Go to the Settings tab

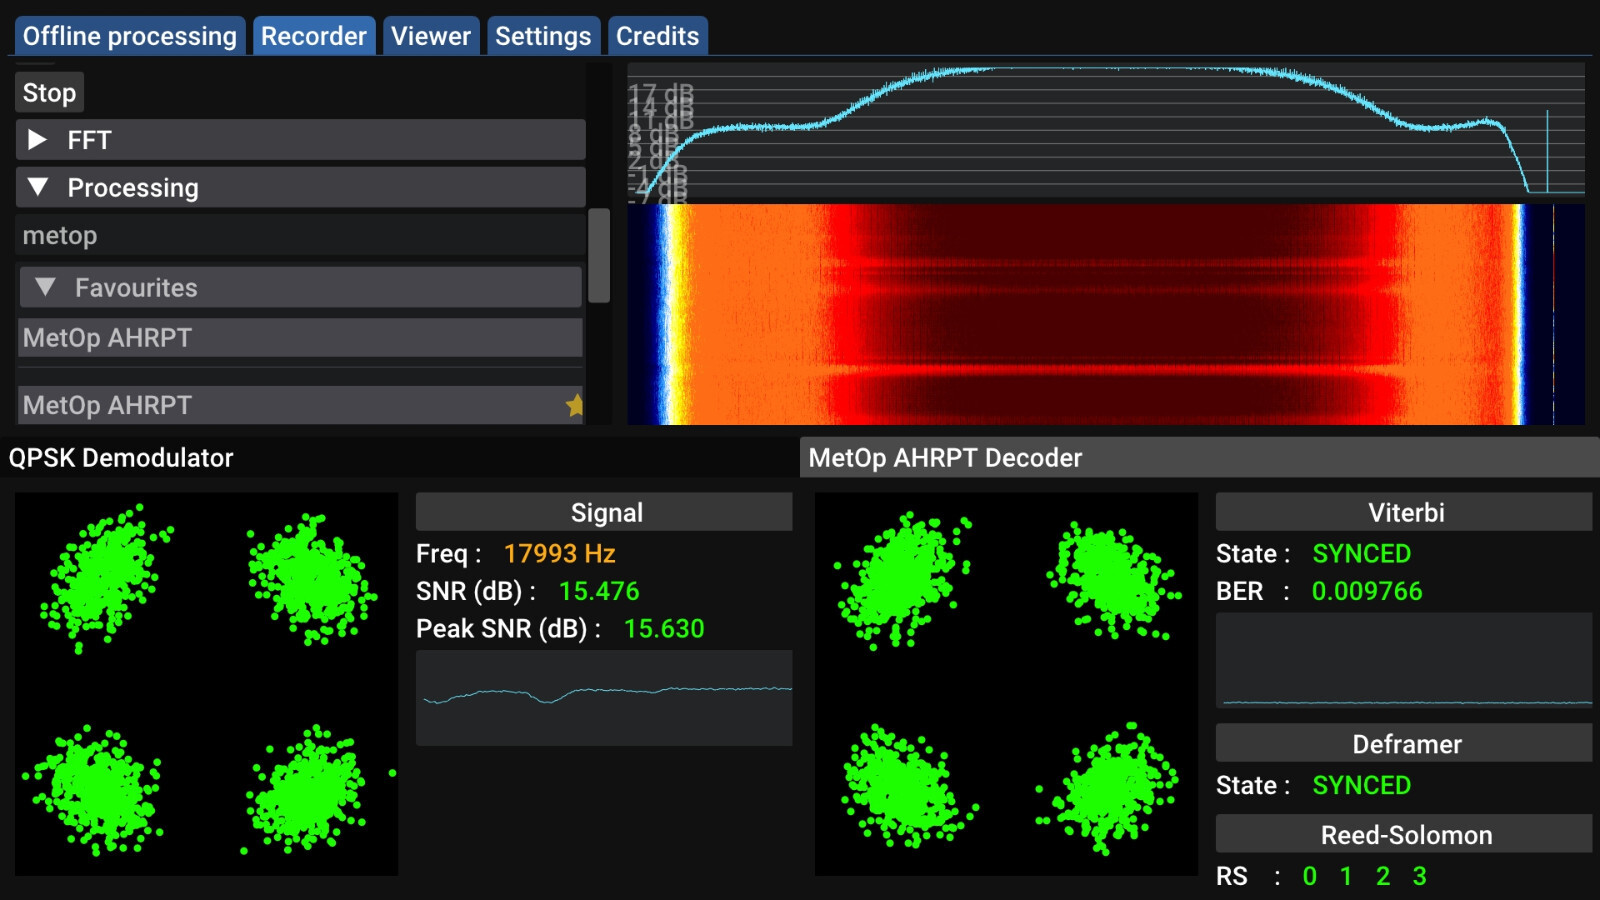(543, 36)
